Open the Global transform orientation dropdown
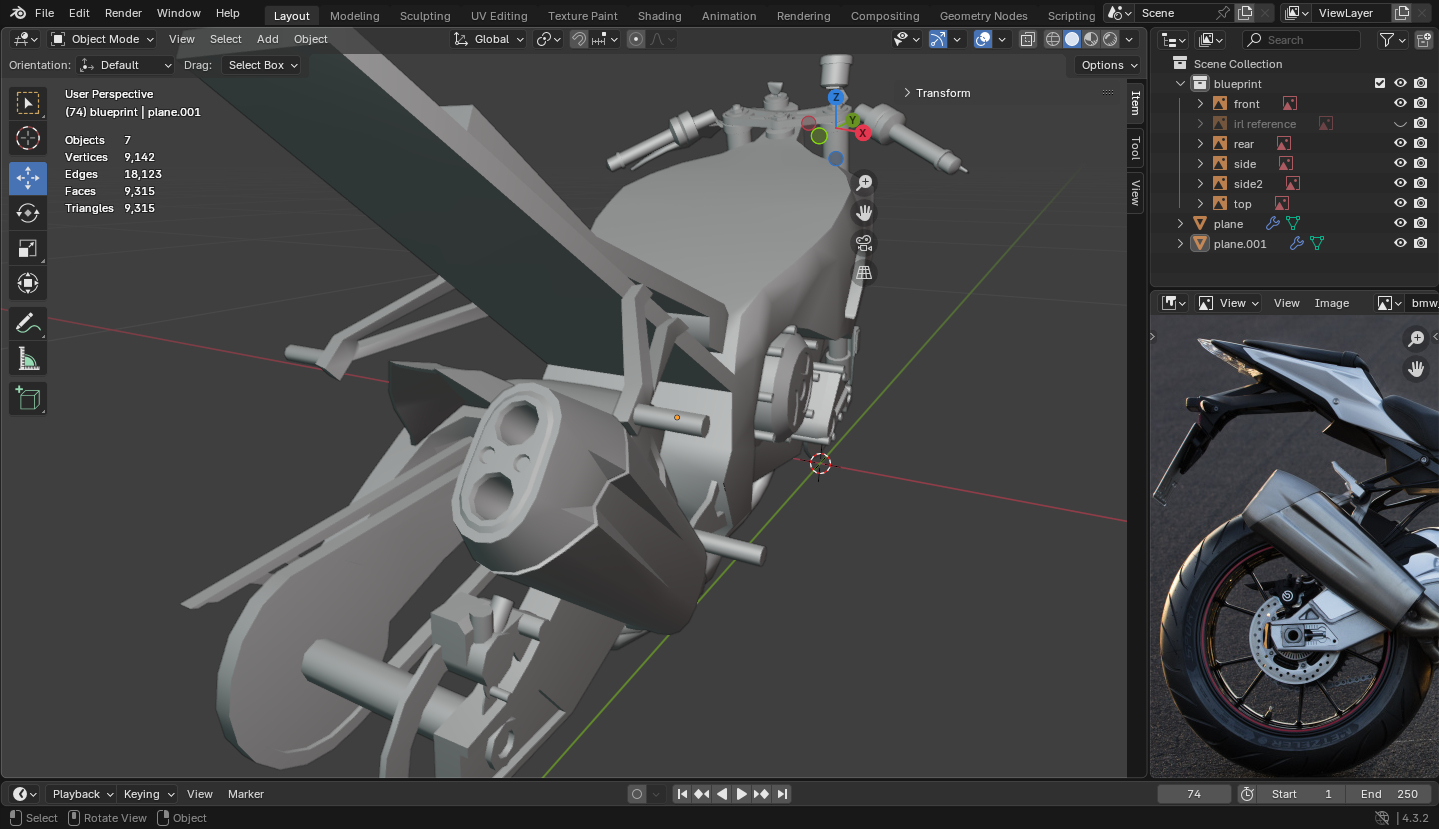1439x829 pixels. (489, 39)
